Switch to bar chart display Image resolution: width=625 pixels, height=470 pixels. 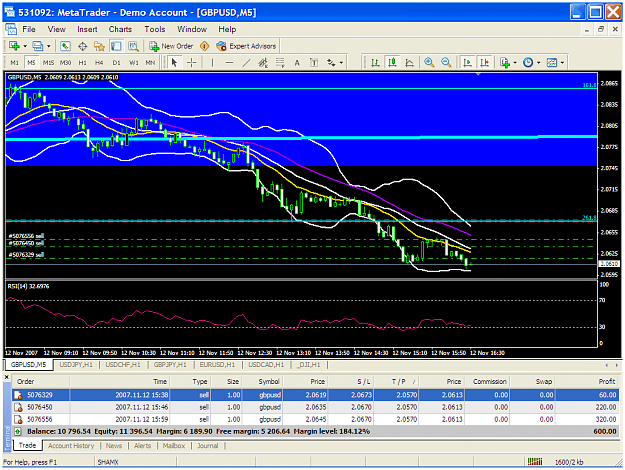point(375,63)
